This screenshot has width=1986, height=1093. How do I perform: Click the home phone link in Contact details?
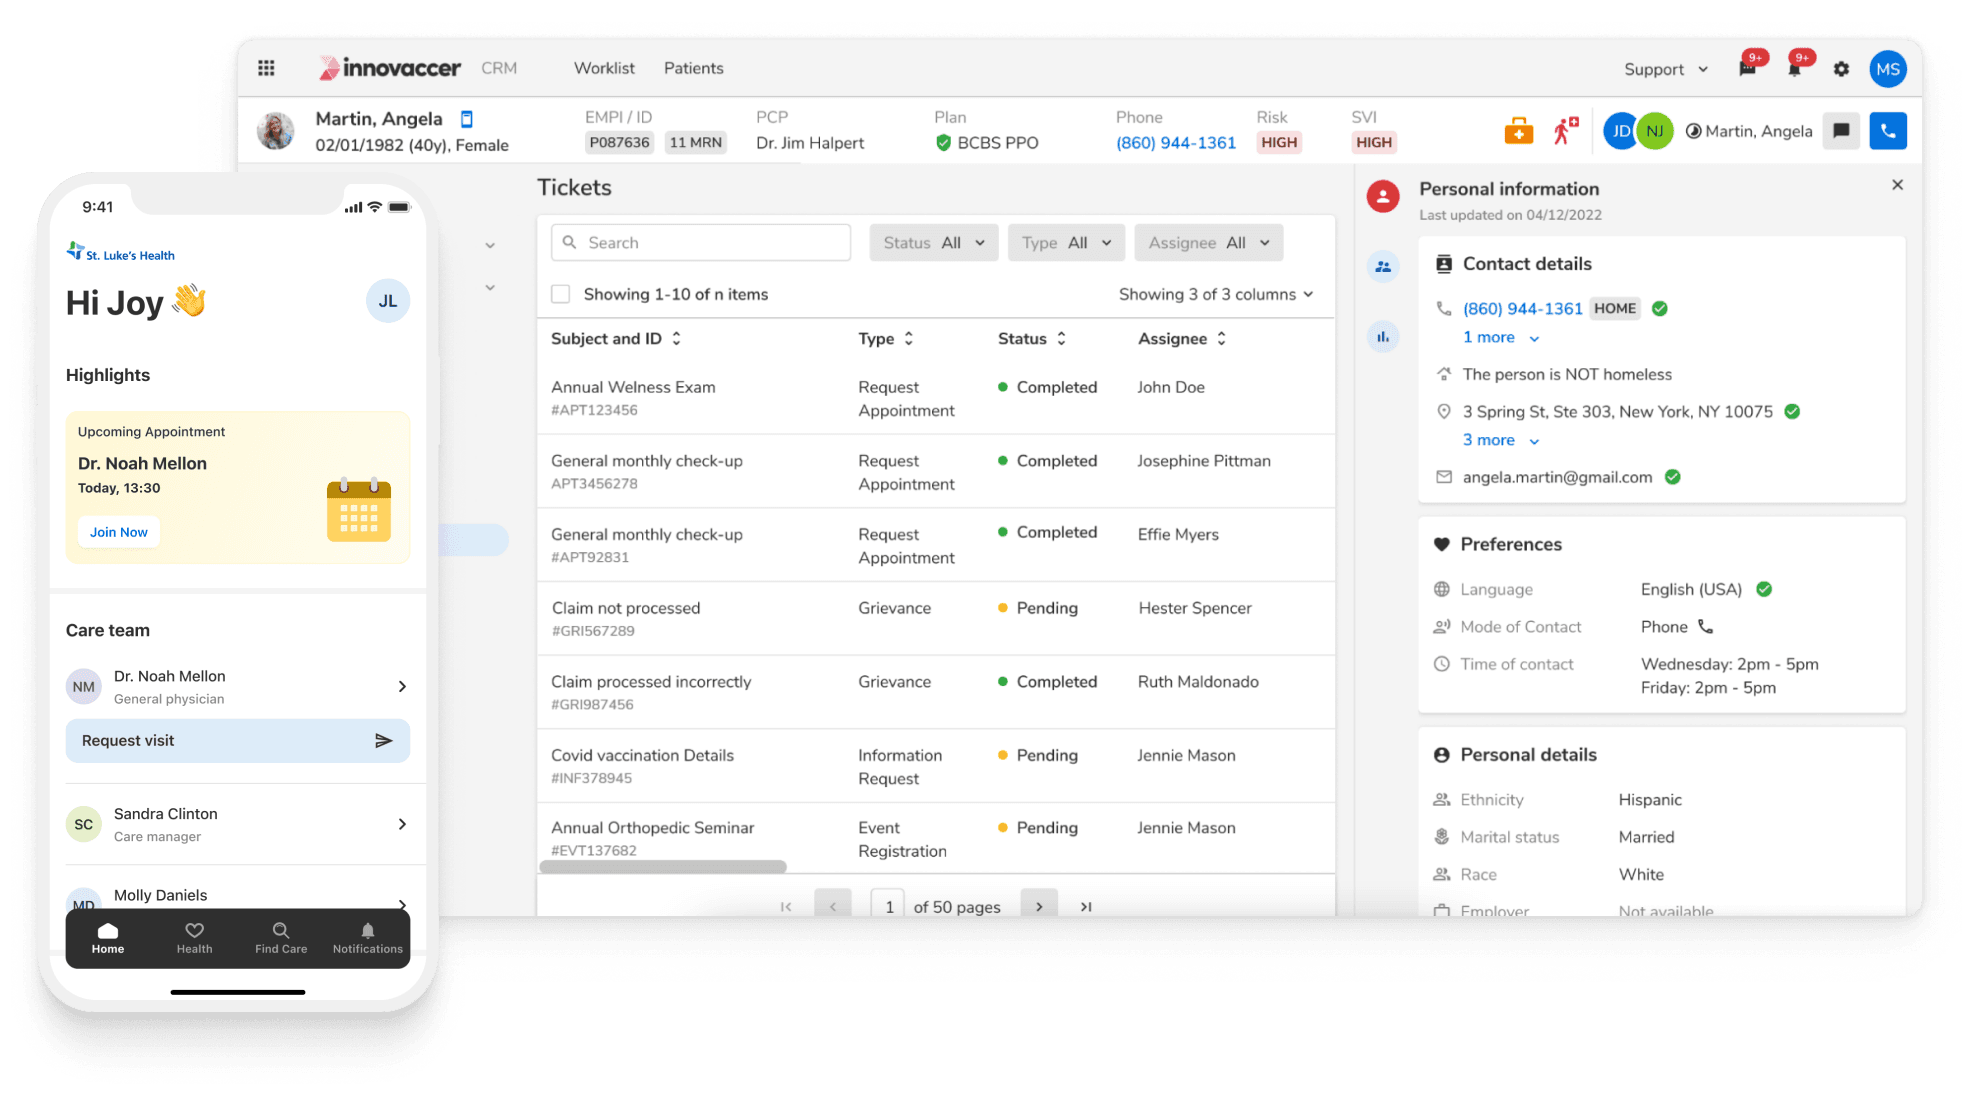(1522, 309)
